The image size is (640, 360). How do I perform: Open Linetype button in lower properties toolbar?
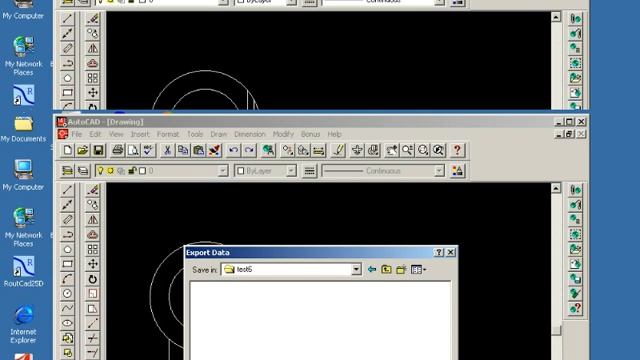tap(309, 171)
